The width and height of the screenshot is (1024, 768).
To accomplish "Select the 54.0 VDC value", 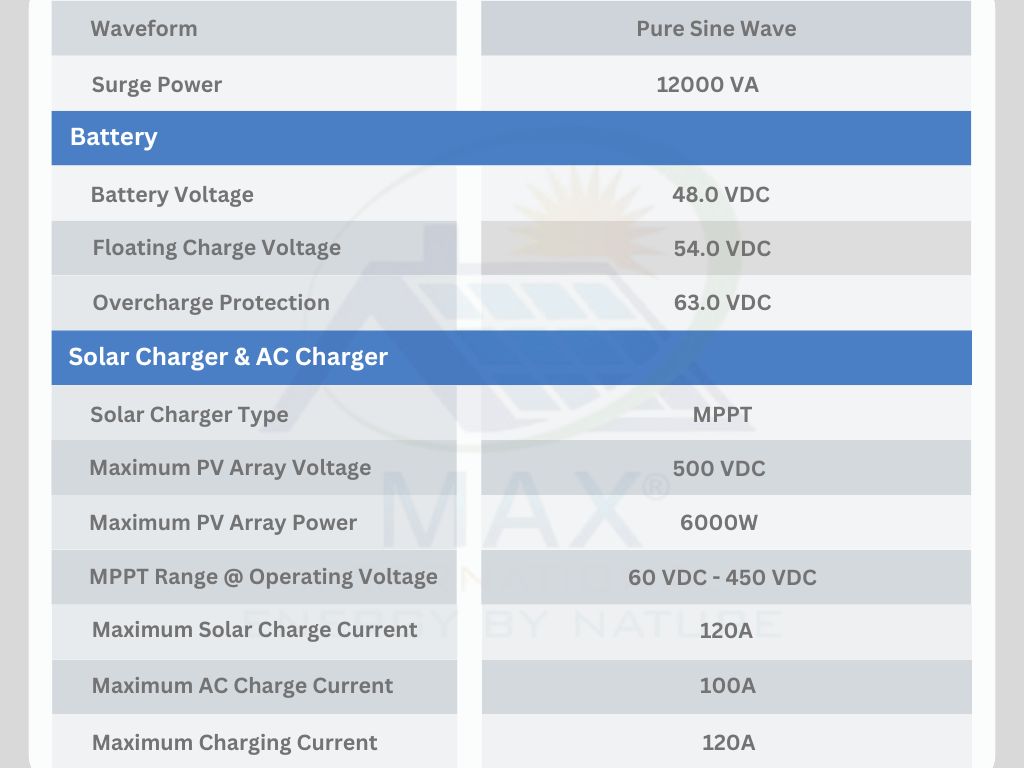I will (x=722, y=248).
